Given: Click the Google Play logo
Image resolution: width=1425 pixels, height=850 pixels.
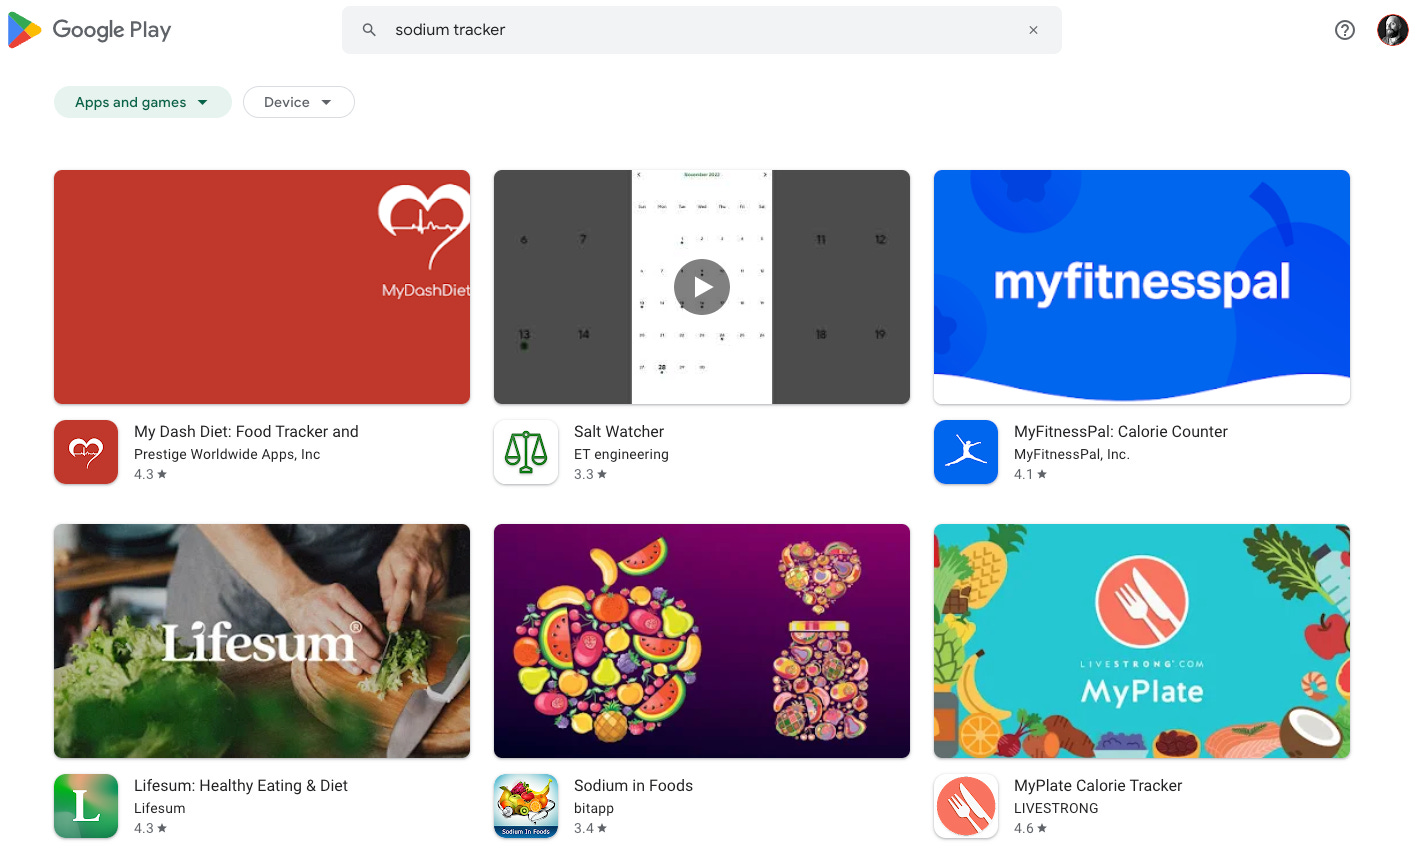Looking at the screenshot, I should pos(90,30).
